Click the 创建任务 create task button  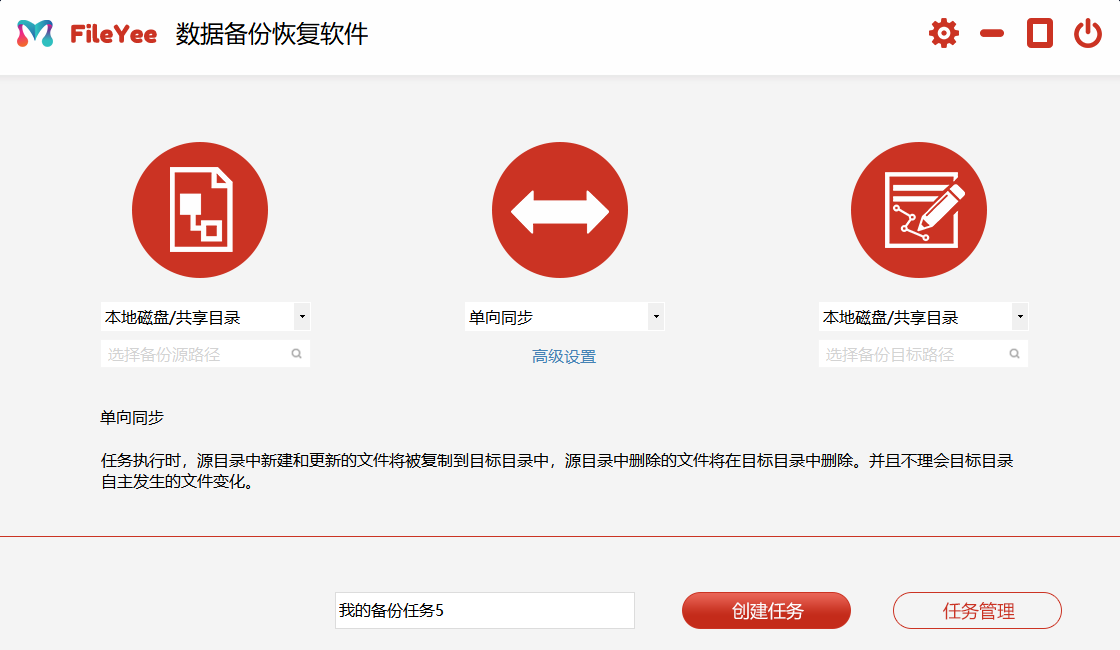pyautogui.click(x=766, y=610)
